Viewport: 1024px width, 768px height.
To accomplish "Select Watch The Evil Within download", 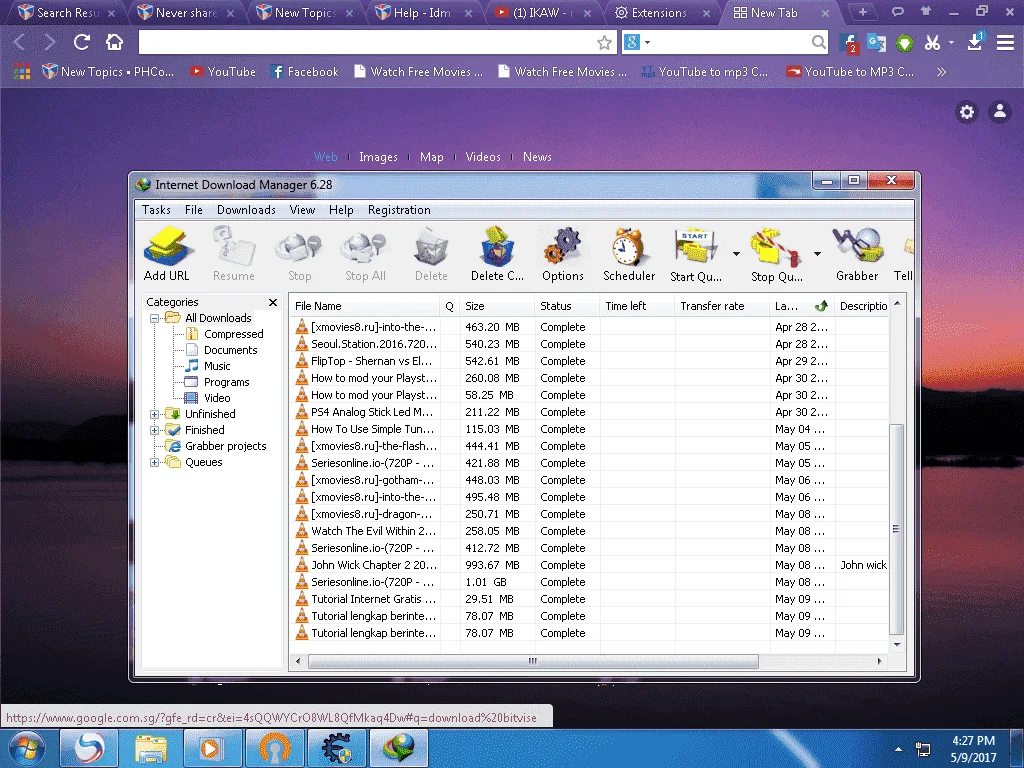I will [590, 531].
